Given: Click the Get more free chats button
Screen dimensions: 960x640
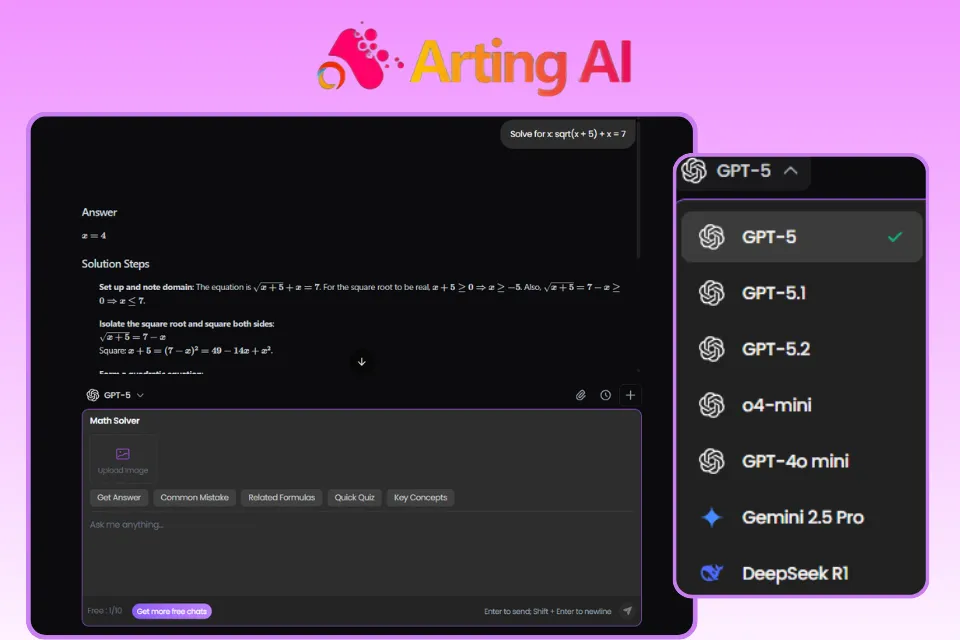Looking at the screenshot, I should pos(171,609).
